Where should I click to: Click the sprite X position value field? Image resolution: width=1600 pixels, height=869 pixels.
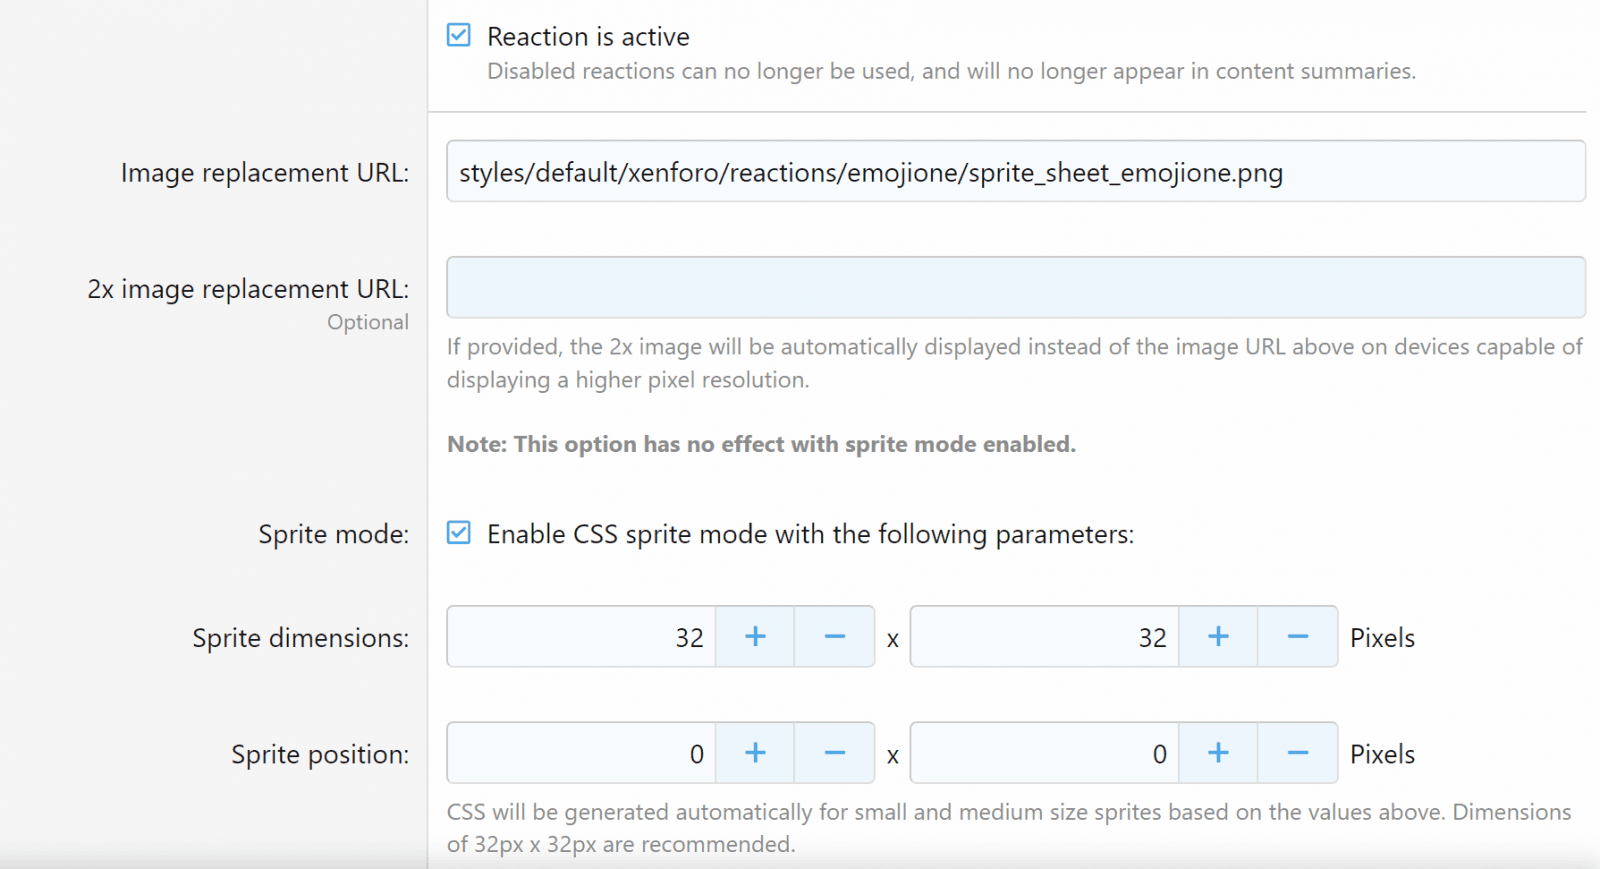582,753
